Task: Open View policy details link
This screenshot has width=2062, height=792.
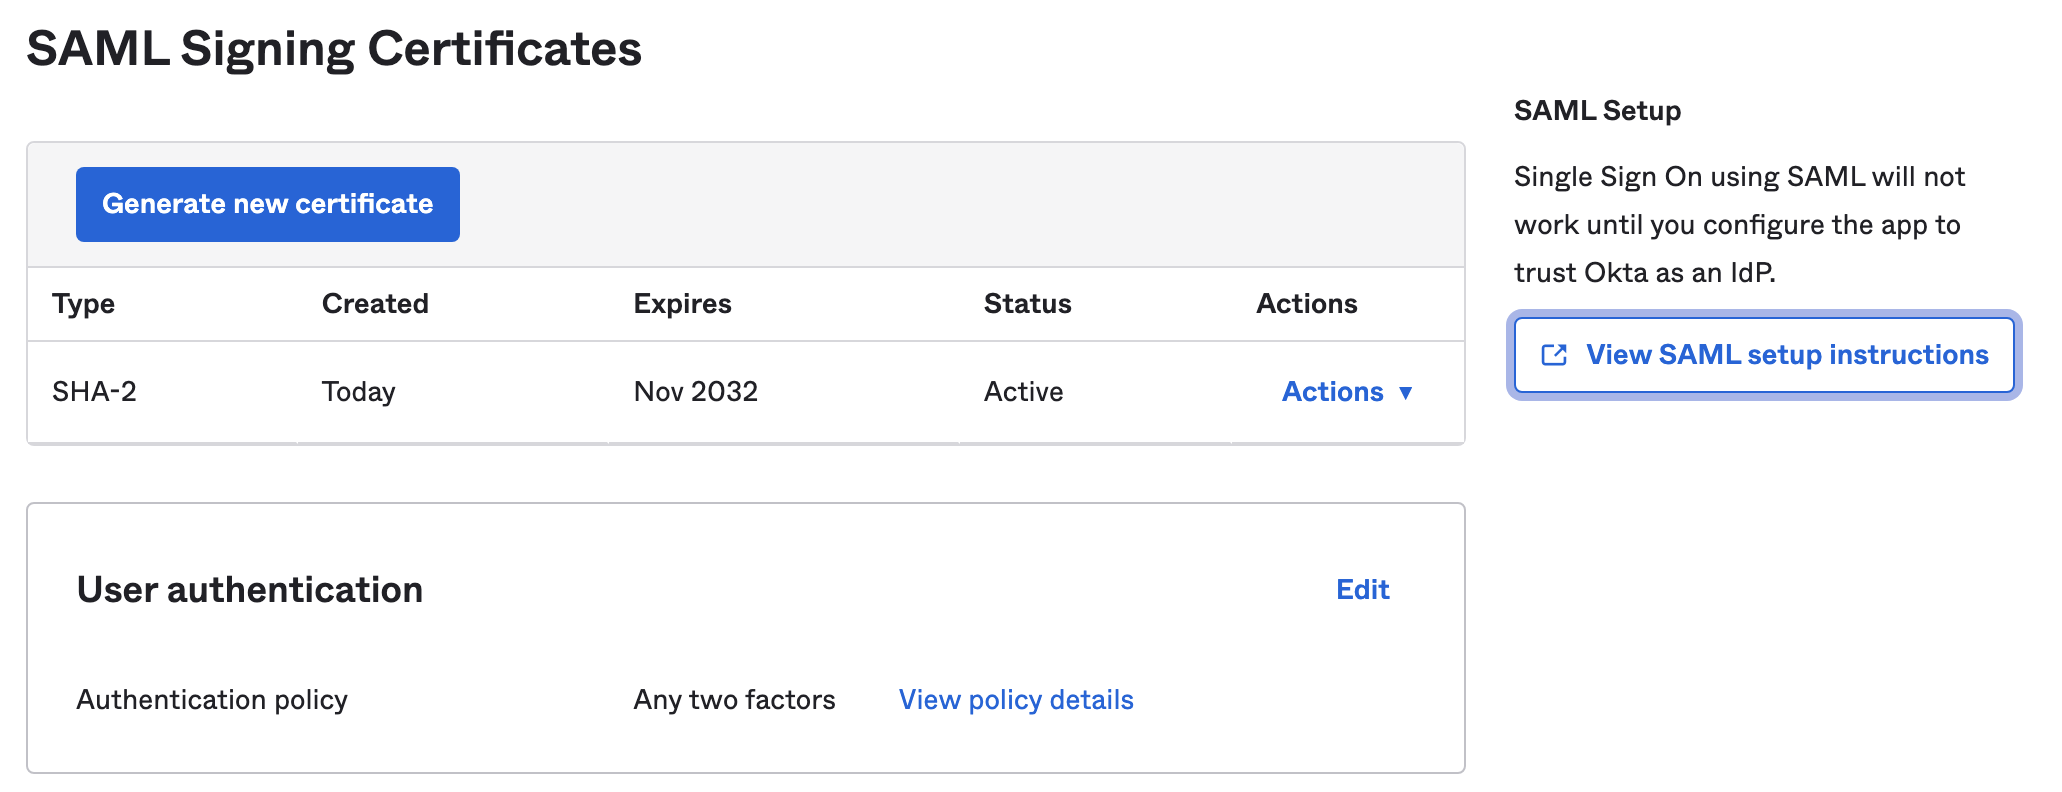Action: click(1015, 700)
